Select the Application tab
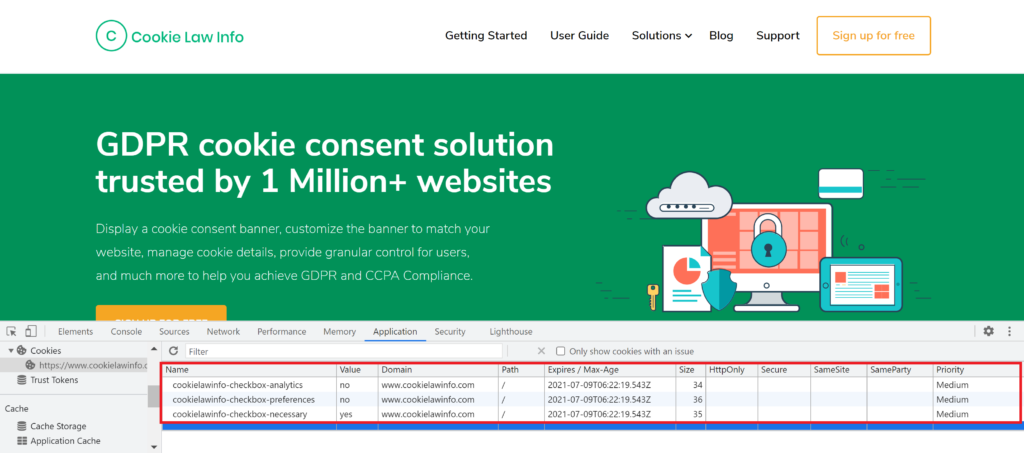 pyautogui.click(x=395, y=332)
